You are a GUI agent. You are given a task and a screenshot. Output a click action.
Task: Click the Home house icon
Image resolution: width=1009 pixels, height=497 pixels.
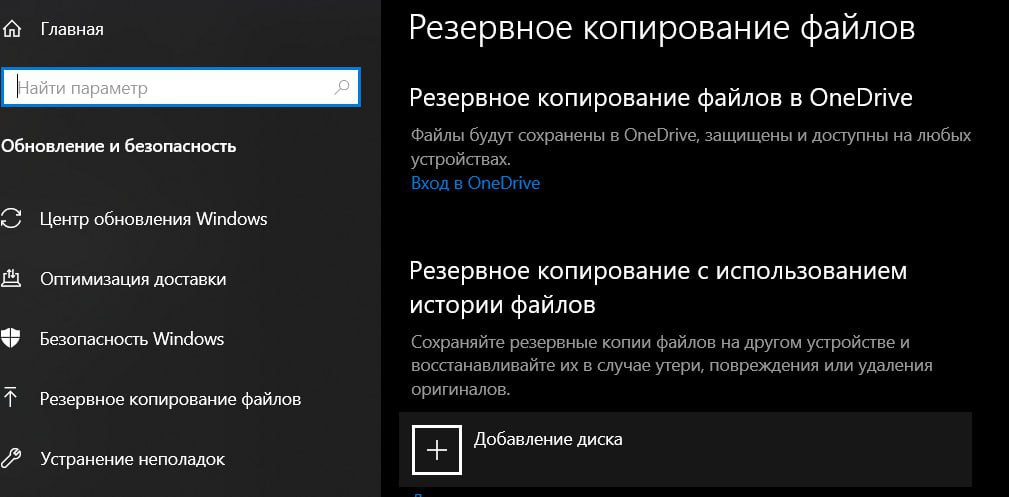pos(12,29)
